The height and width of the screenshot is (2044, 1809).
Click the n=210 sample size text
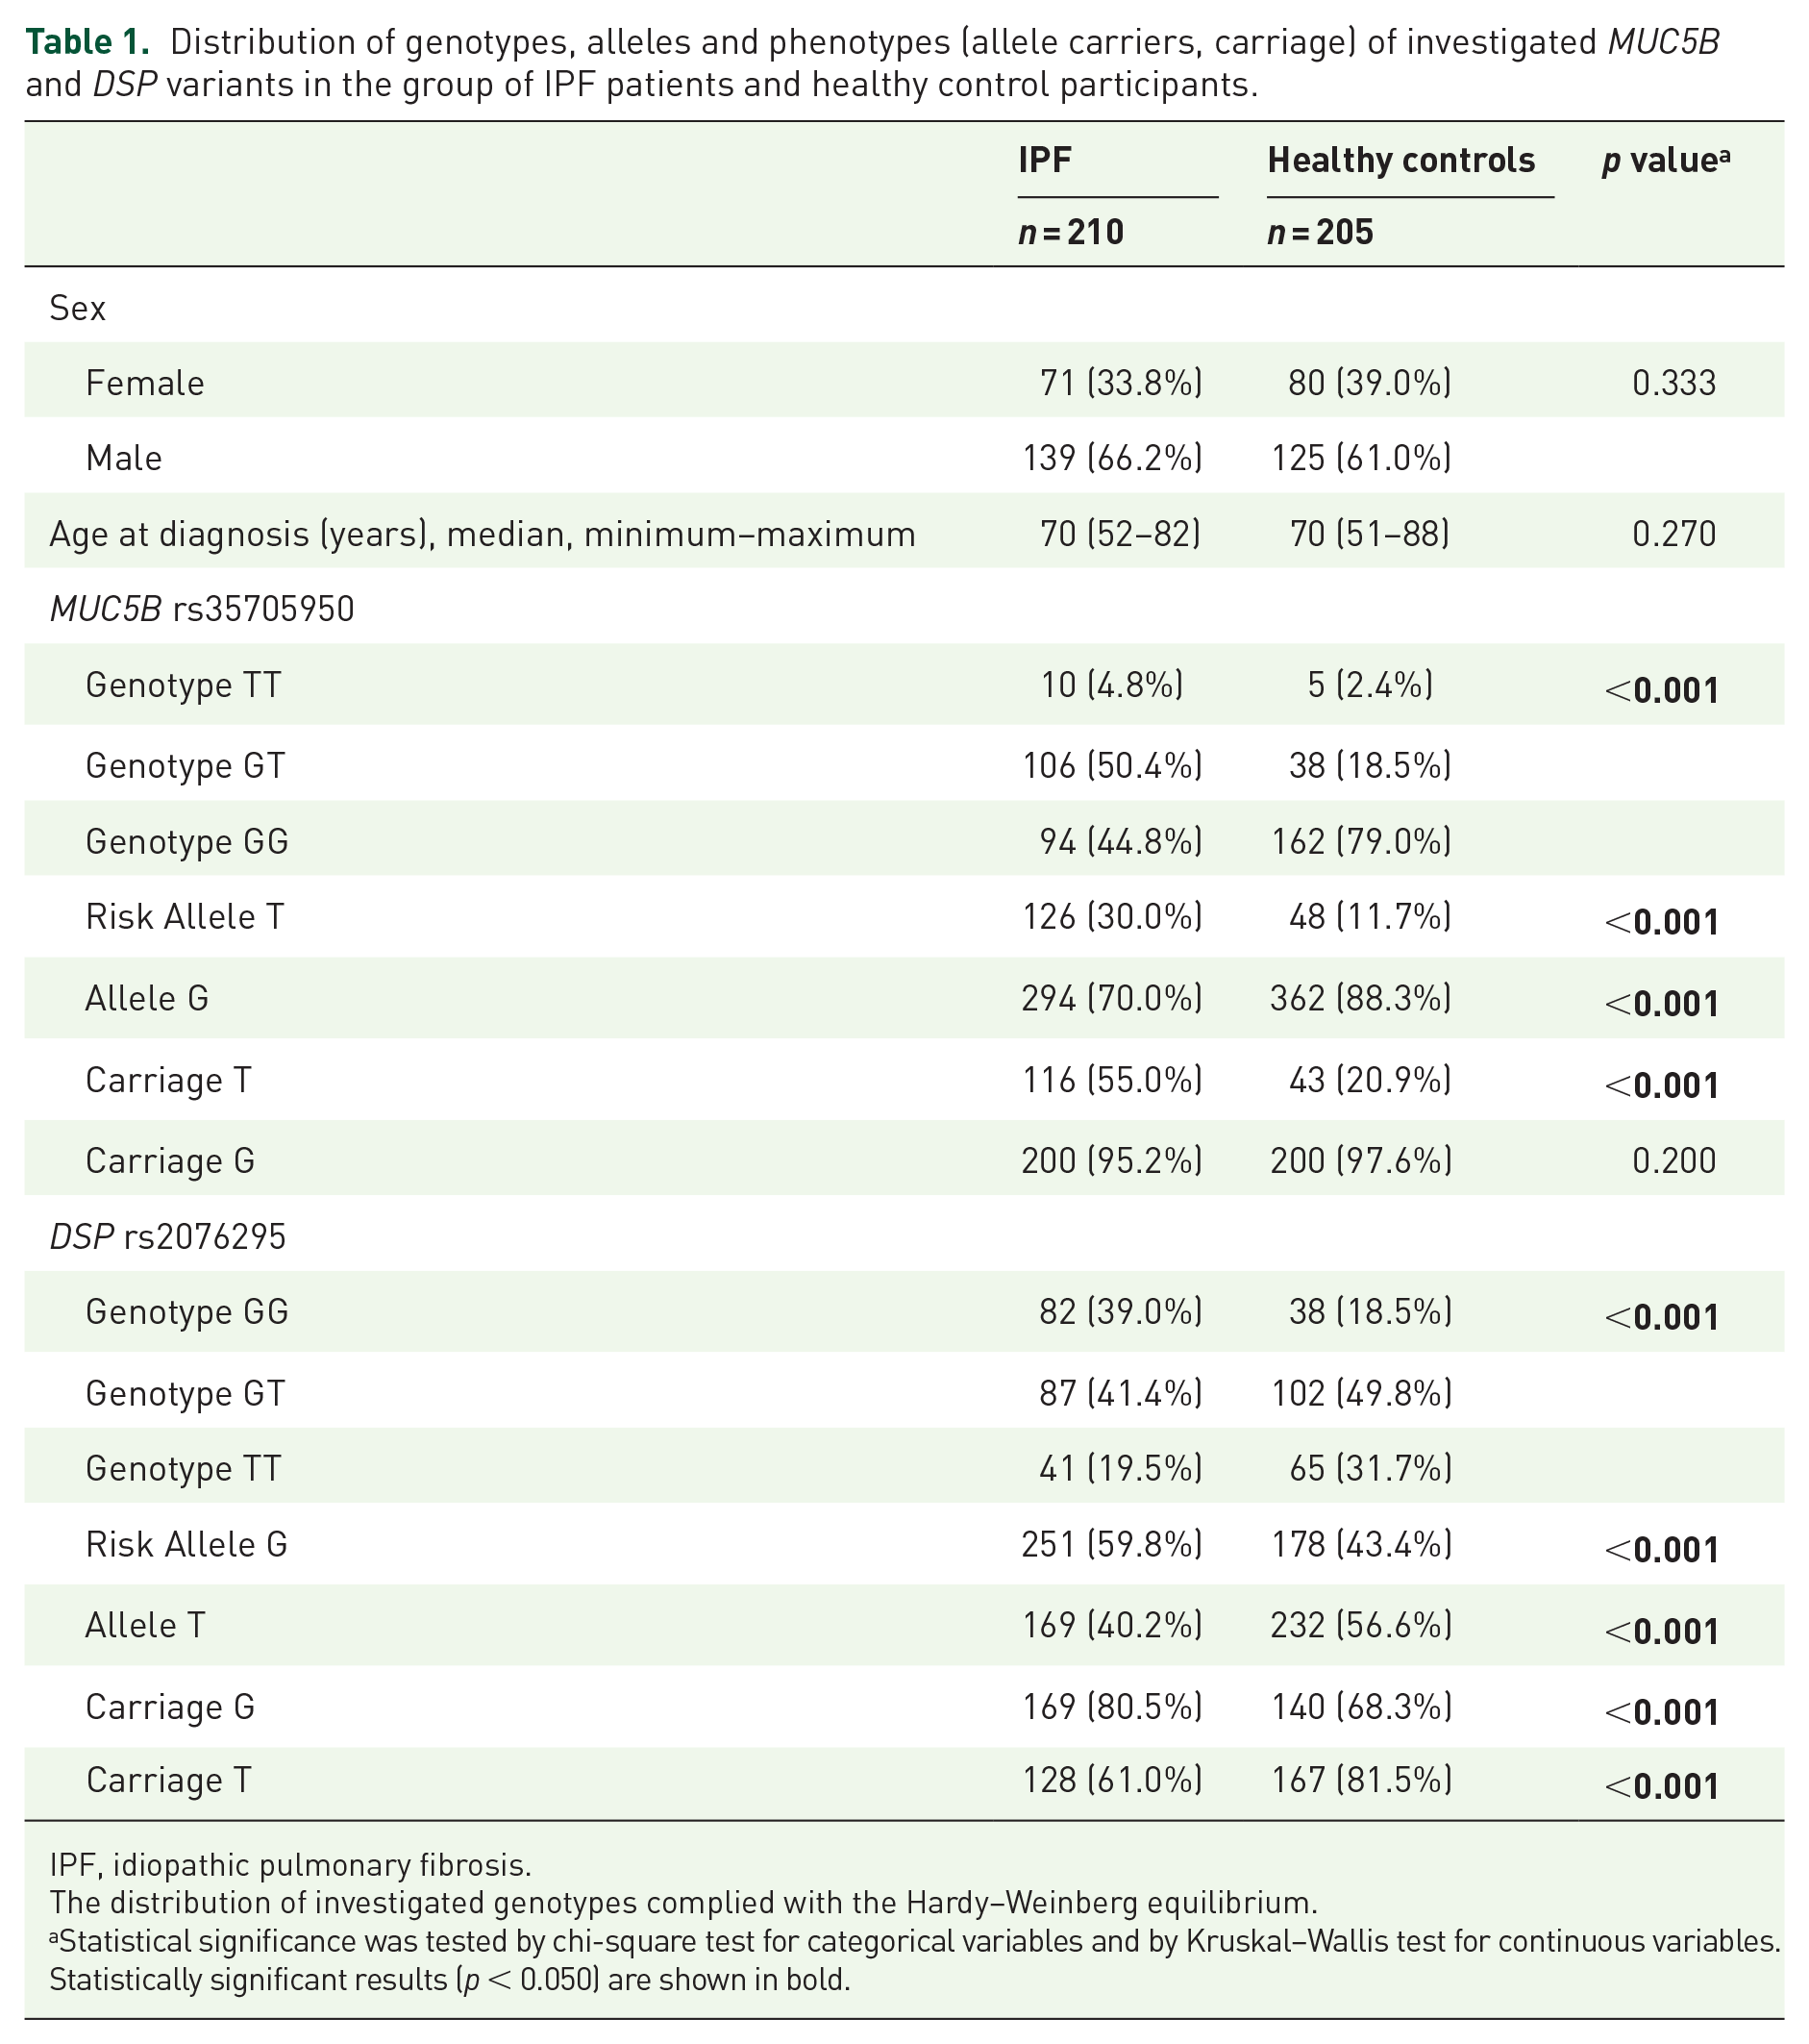[1071, 232]
